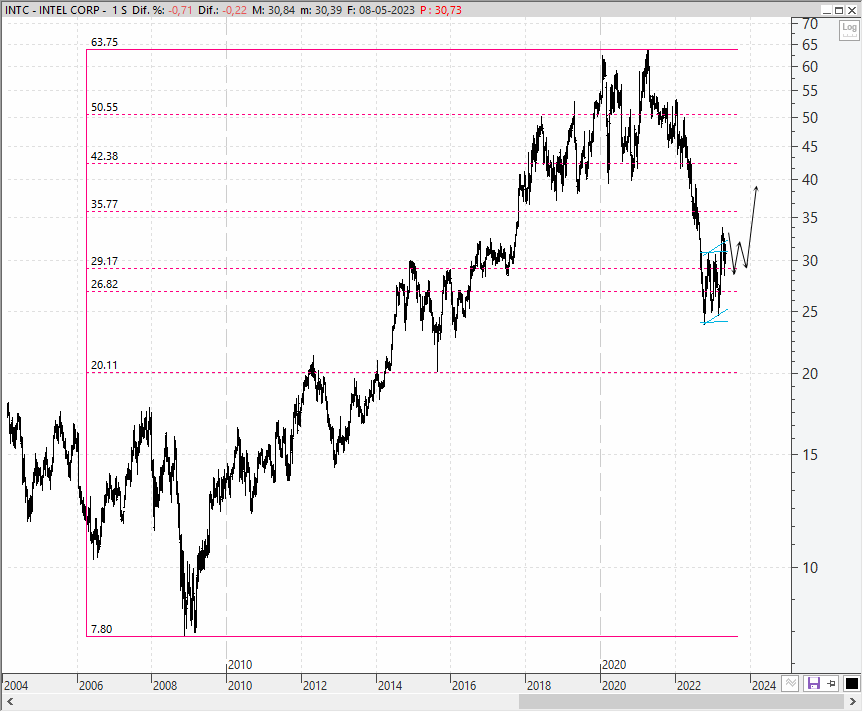The width and height of the screenshot is (863, 712).
Task: Click the 10 label on price axis
Action: tap(810, 568)
